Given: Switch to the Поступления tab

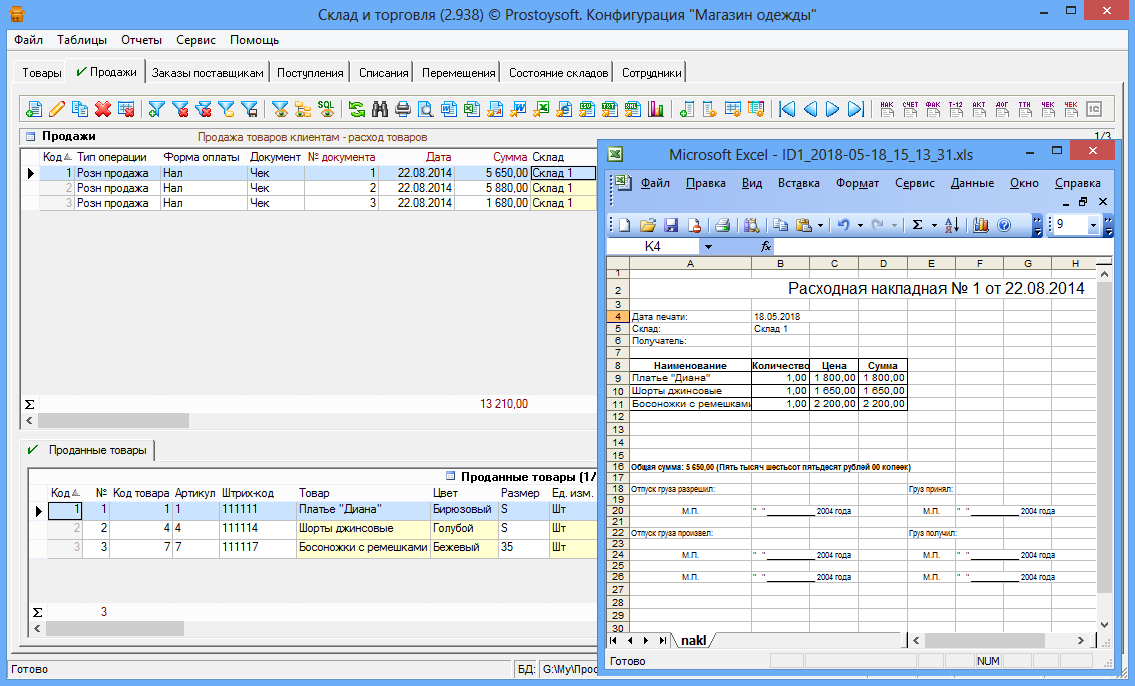Looking at the screenshot, I should coord(310,72).
